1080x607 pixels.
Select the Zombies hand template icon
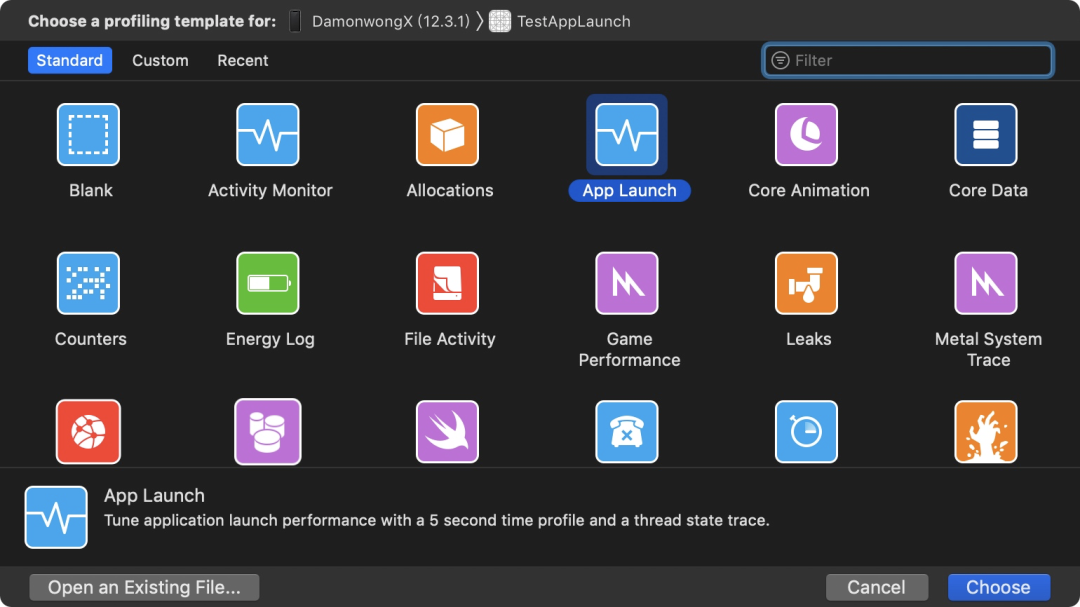986,431
